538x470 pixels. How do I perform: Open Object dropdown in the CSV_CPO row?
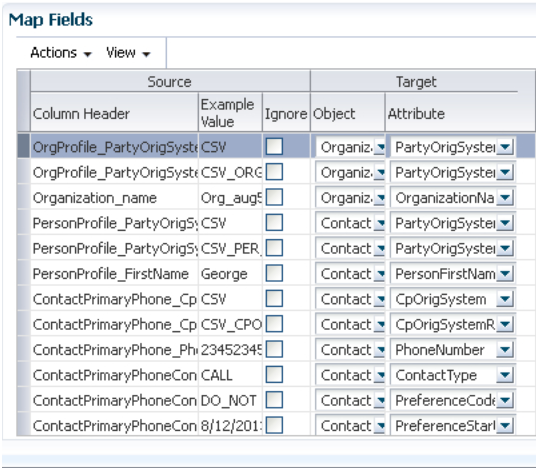[x=379, y=325]
